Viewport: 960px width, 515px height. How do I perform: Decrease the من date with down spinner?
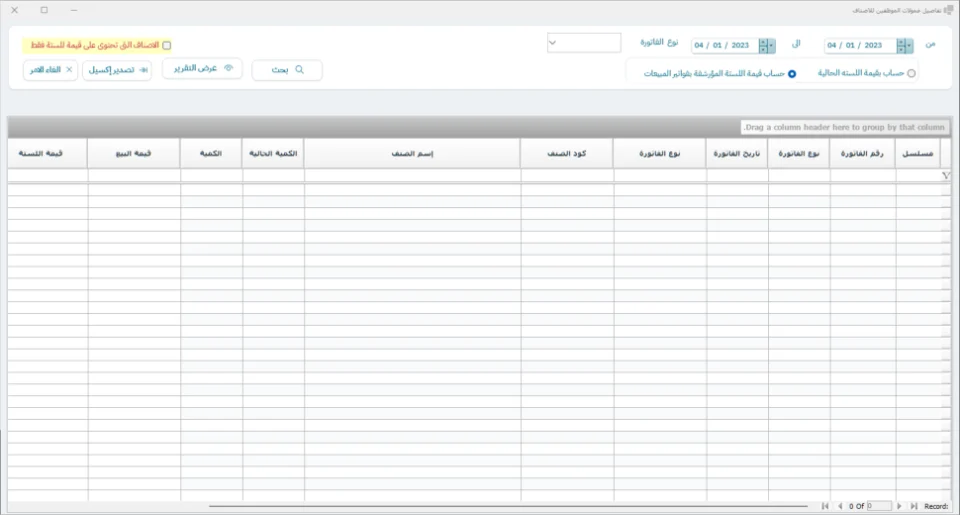click(901, 49)
